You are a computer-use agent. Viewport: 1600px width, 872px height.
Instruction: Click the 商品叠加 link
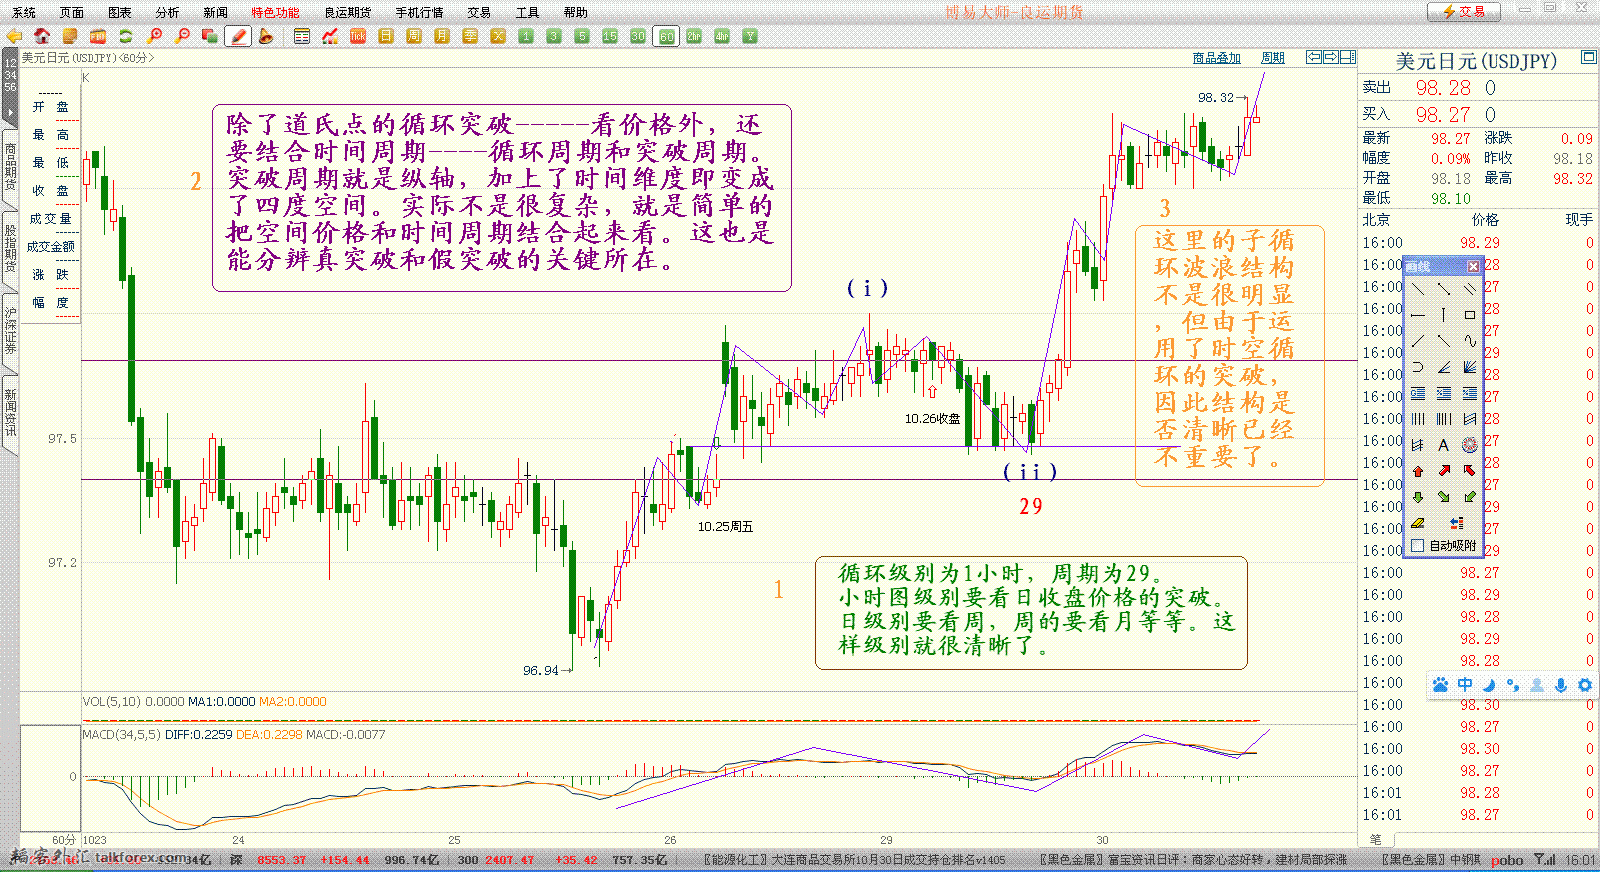pyautogui.click(x=1216, y=58)
